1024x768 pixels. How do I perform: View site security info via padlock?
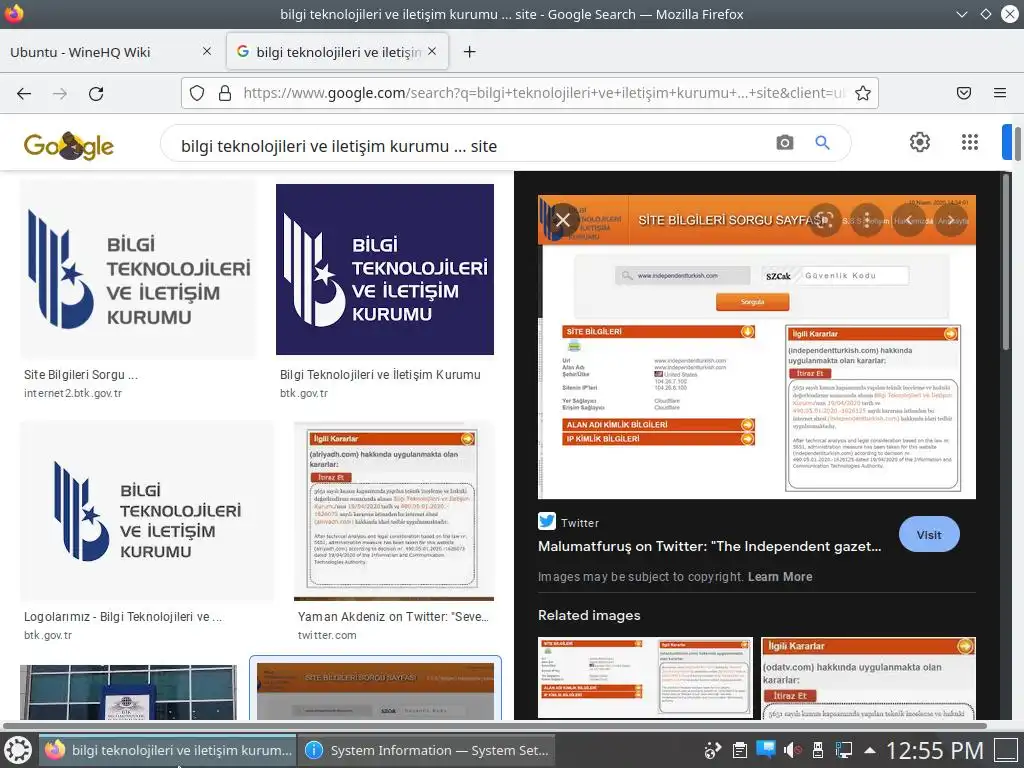(x=225, y=93)
